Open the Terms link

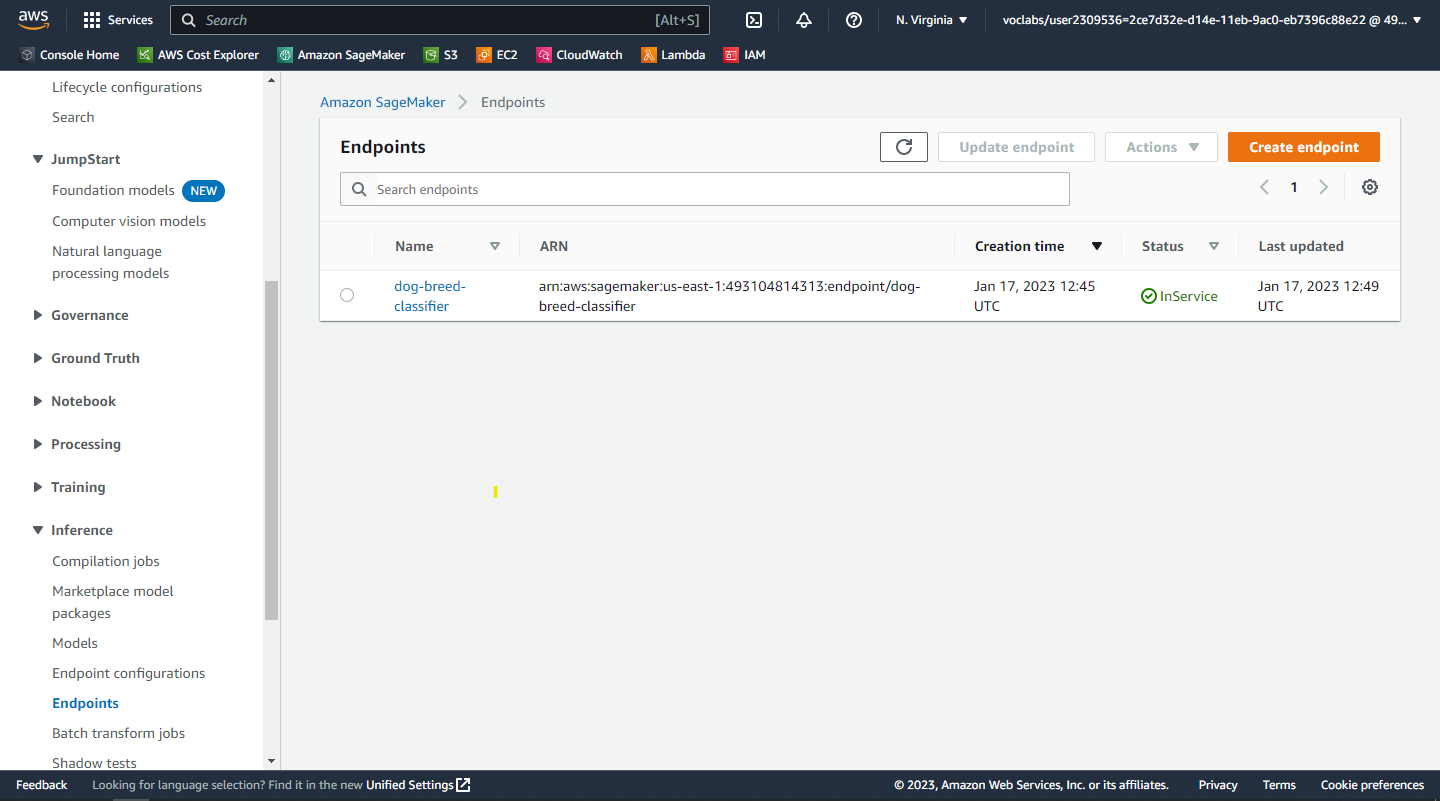pos(1279,785)
